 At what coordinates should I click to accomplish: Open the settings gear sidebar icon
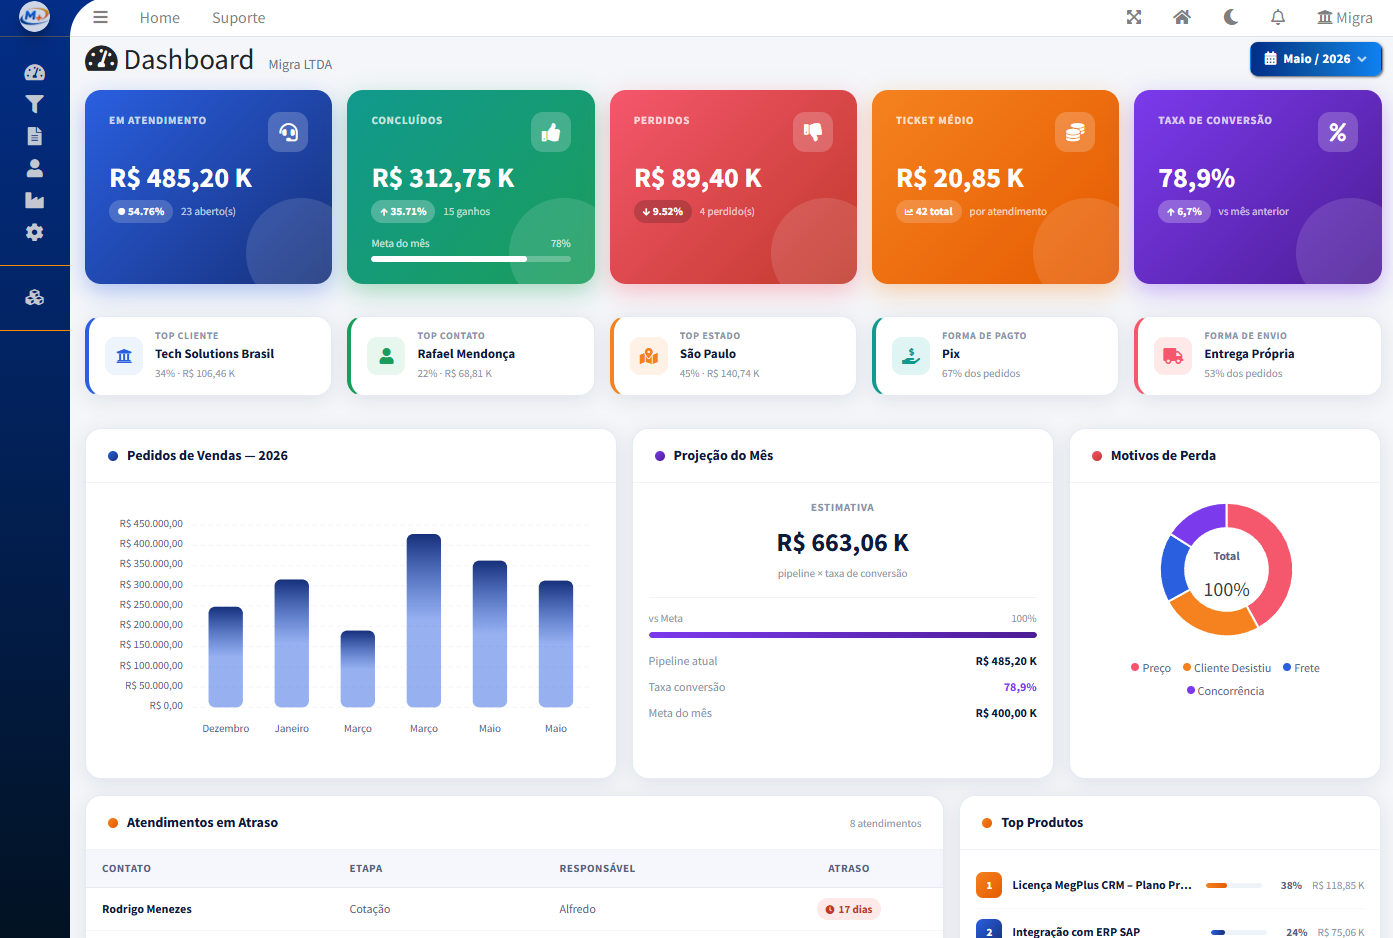pos(35,232)
